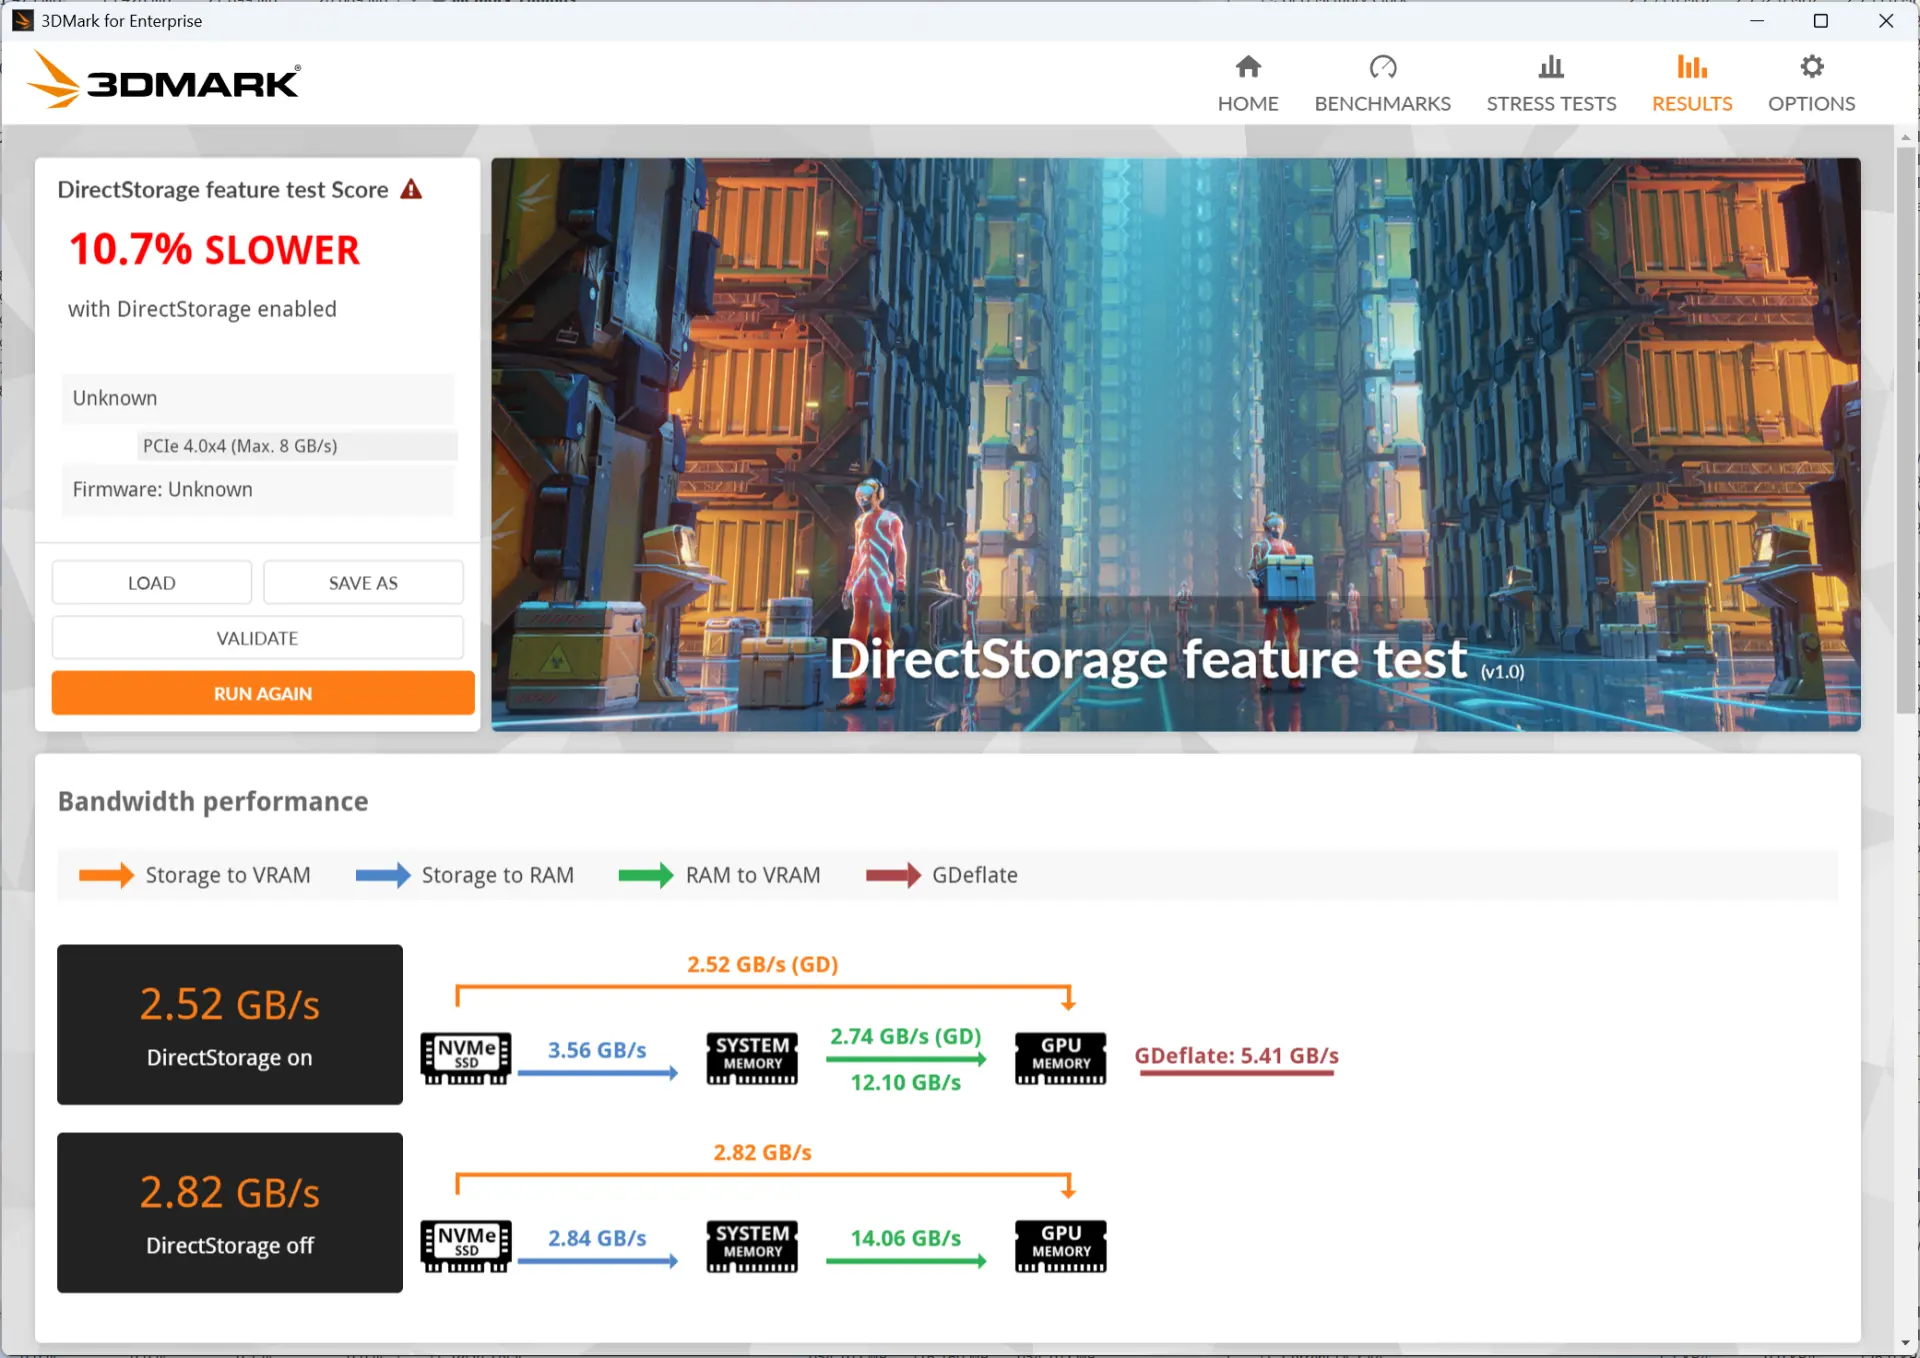Click the VALIDATE button
Viewport: 1920px width, 1358px height.
click(258, 638)
